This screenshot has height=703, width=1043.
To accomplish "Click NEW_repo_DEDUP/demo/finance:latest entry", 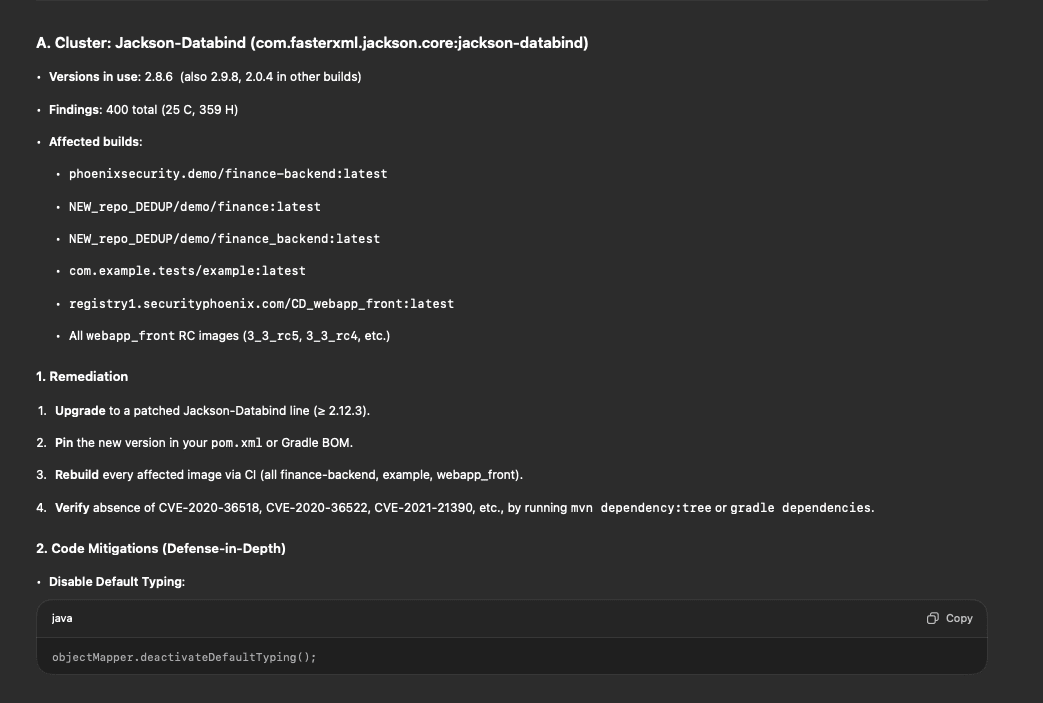I will (195, 206).
